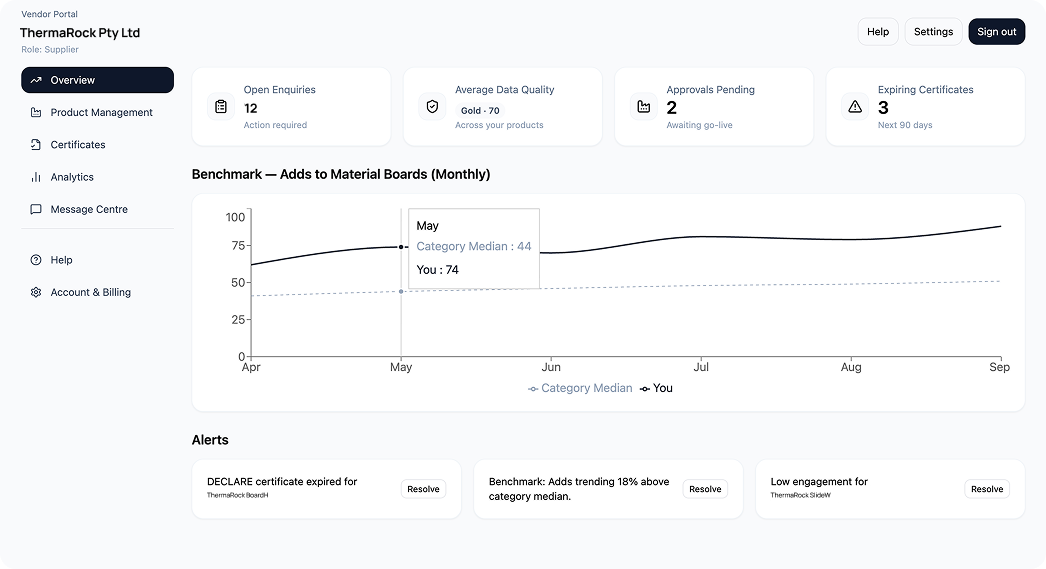
Task: Click the Average Data Quality shield icon
Action: 432,106
